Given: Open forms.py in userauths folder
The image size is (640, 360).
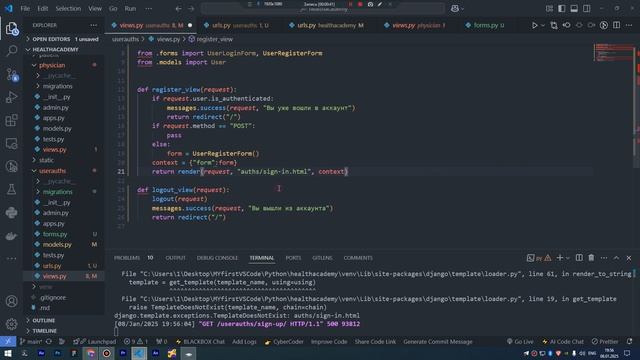Looking at the screenshot, I should point(55,234).
